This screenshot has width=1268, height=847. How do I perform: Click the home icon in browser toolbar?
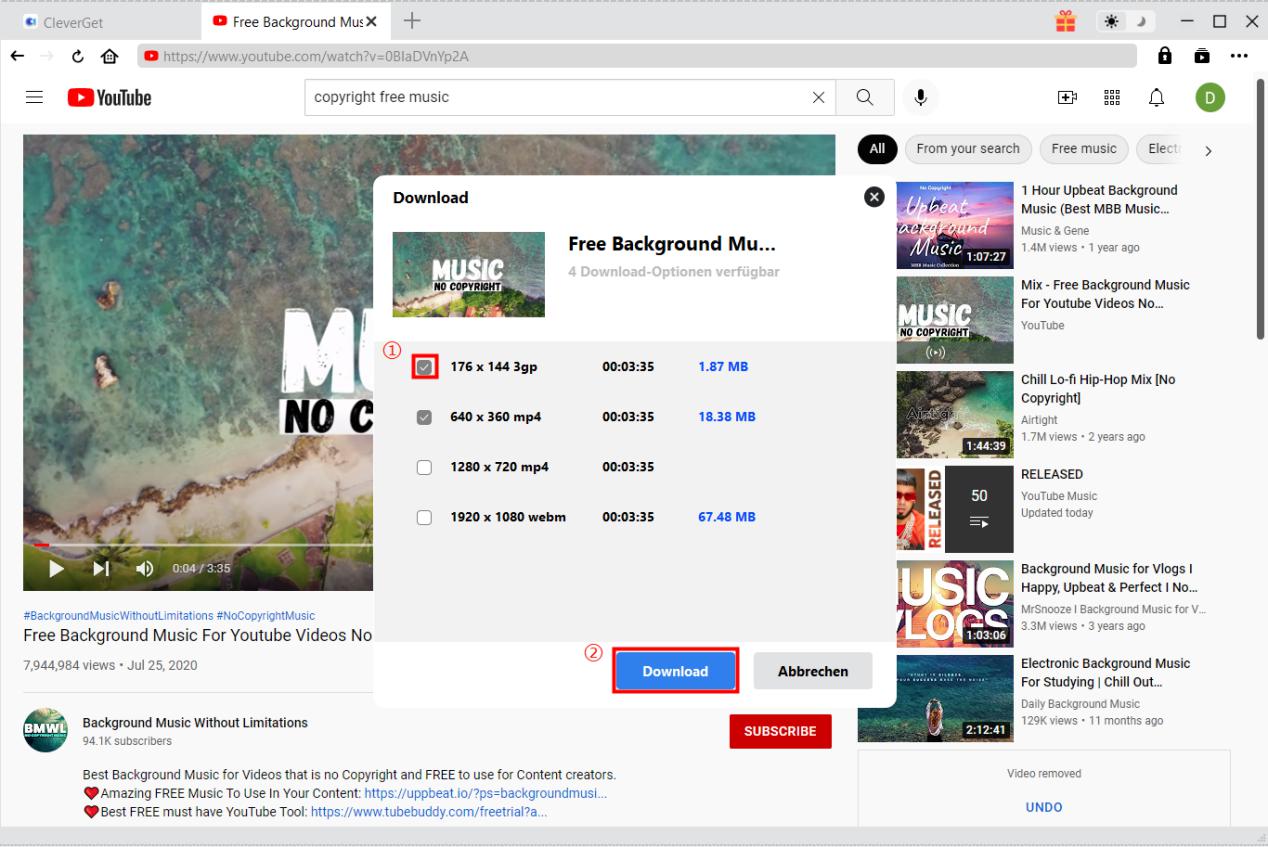click(110, 57)
